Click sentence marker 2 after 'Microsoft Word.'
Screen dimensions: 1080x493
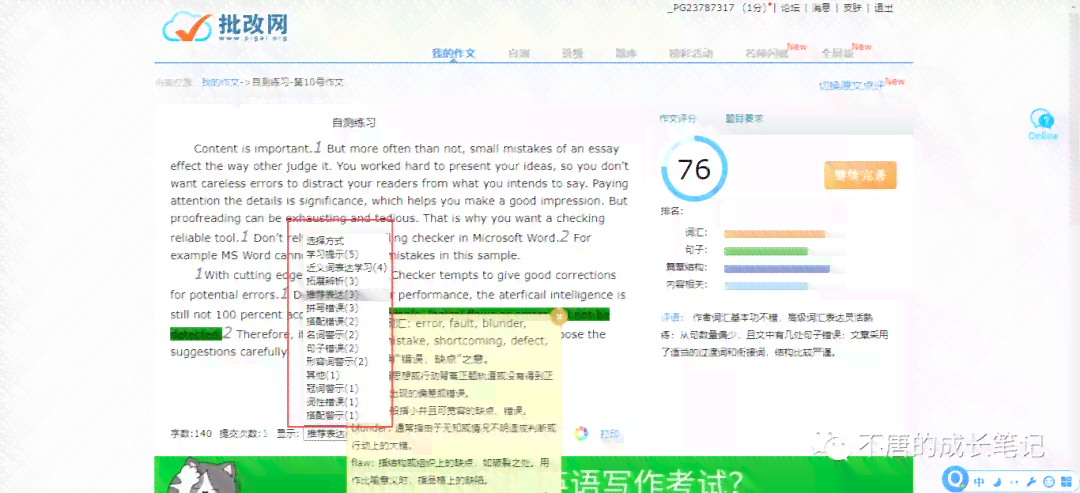[564, 237]
